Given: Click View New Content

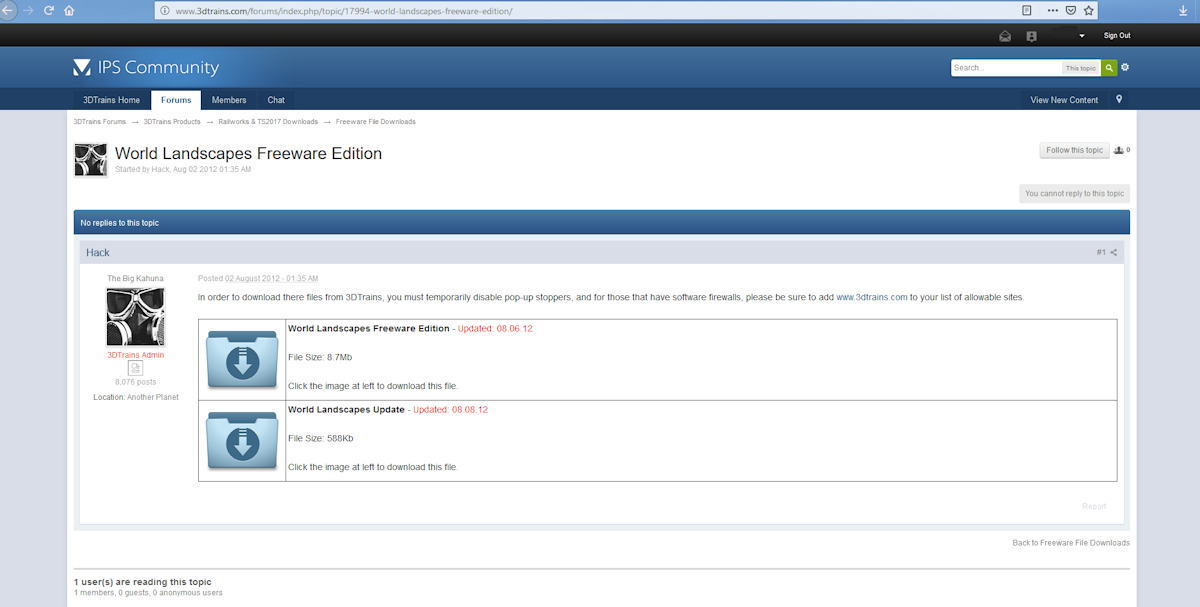Looking at the screenshot, I should 1064,100.
